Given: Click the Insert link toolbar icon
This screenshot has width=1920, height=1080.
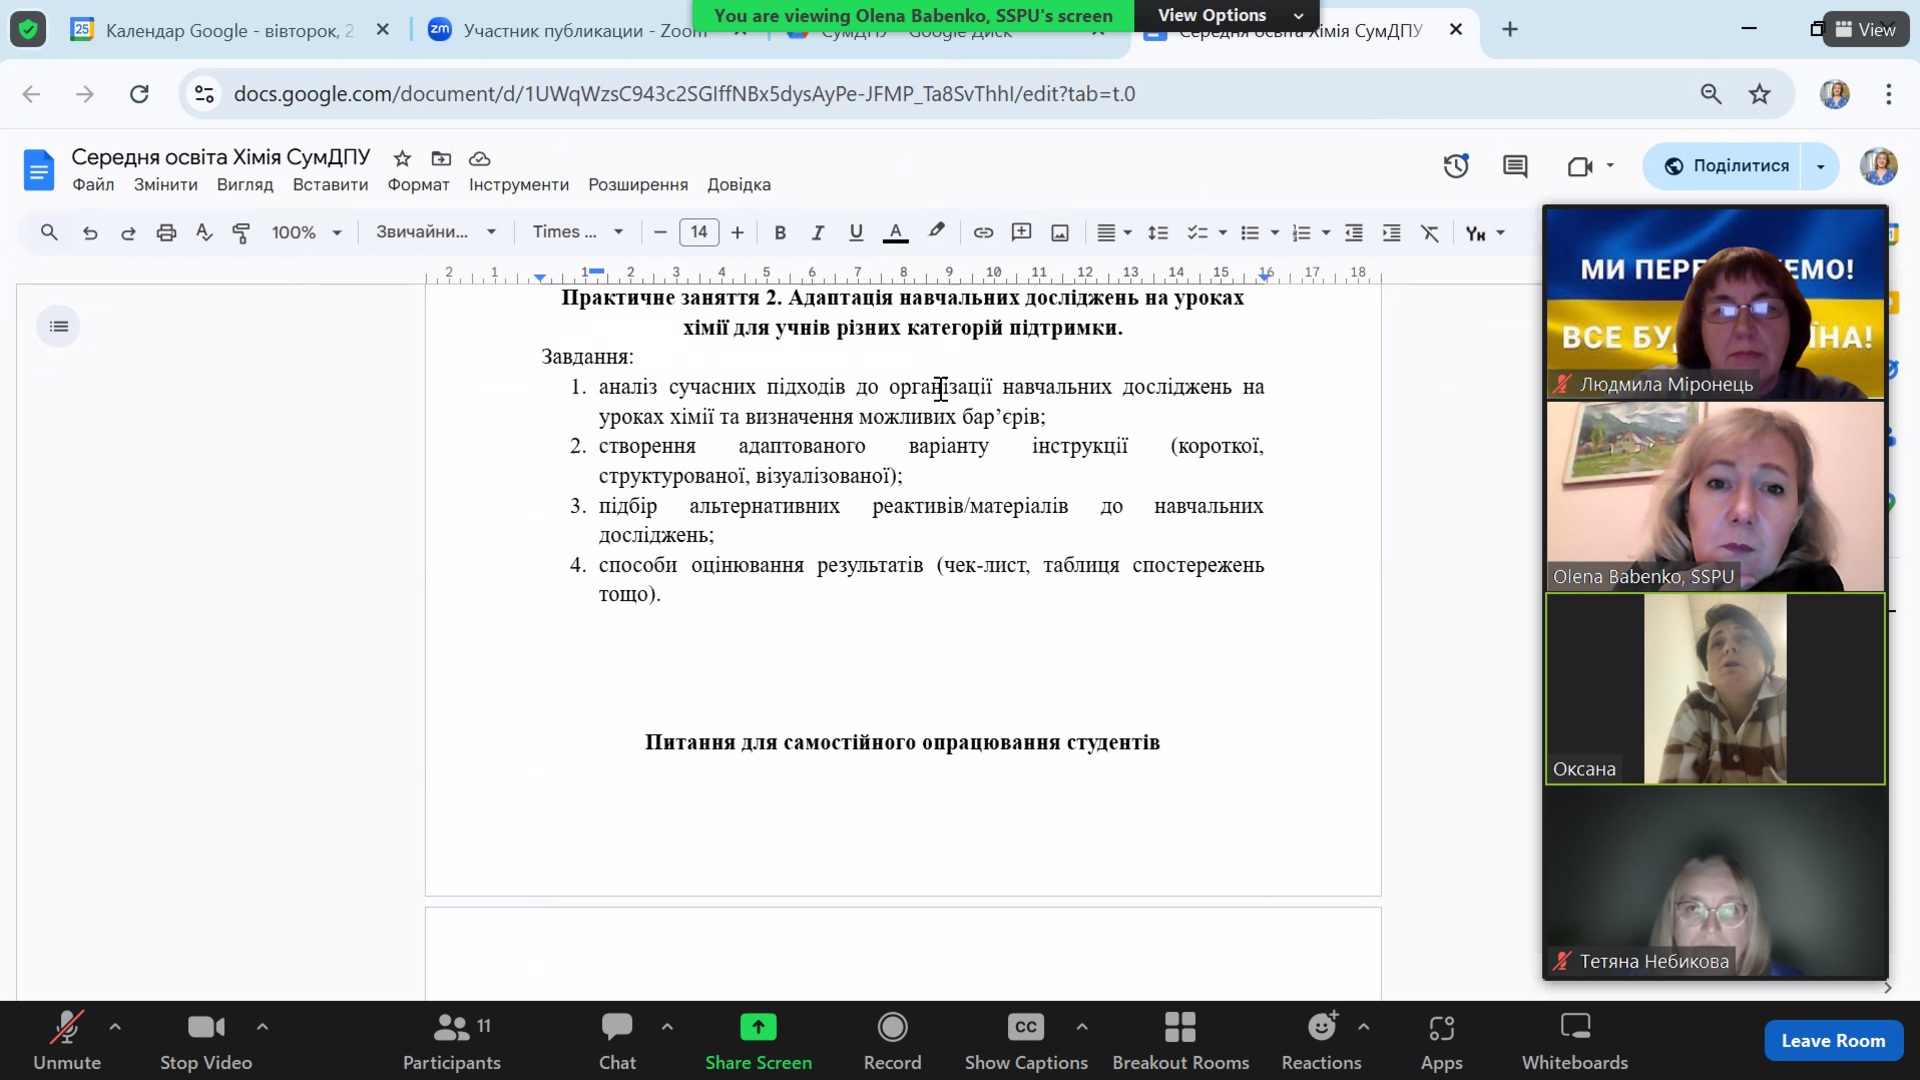Looking at the screenshot, I should coord(983,233).
